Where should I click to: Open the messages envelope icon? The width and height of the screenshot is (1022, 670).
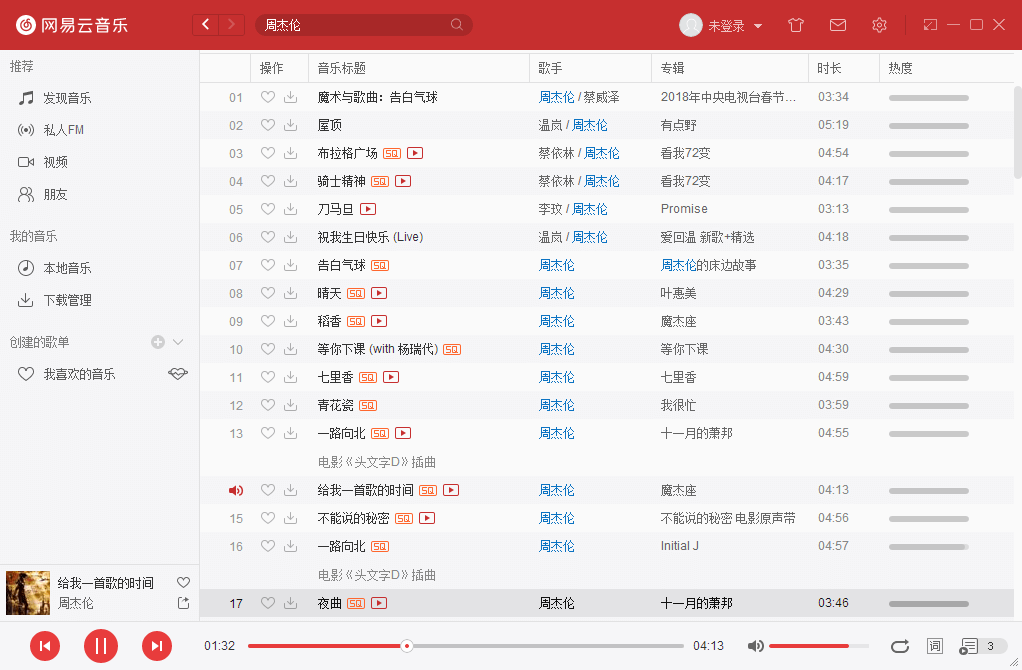click(x=838, y=25)
